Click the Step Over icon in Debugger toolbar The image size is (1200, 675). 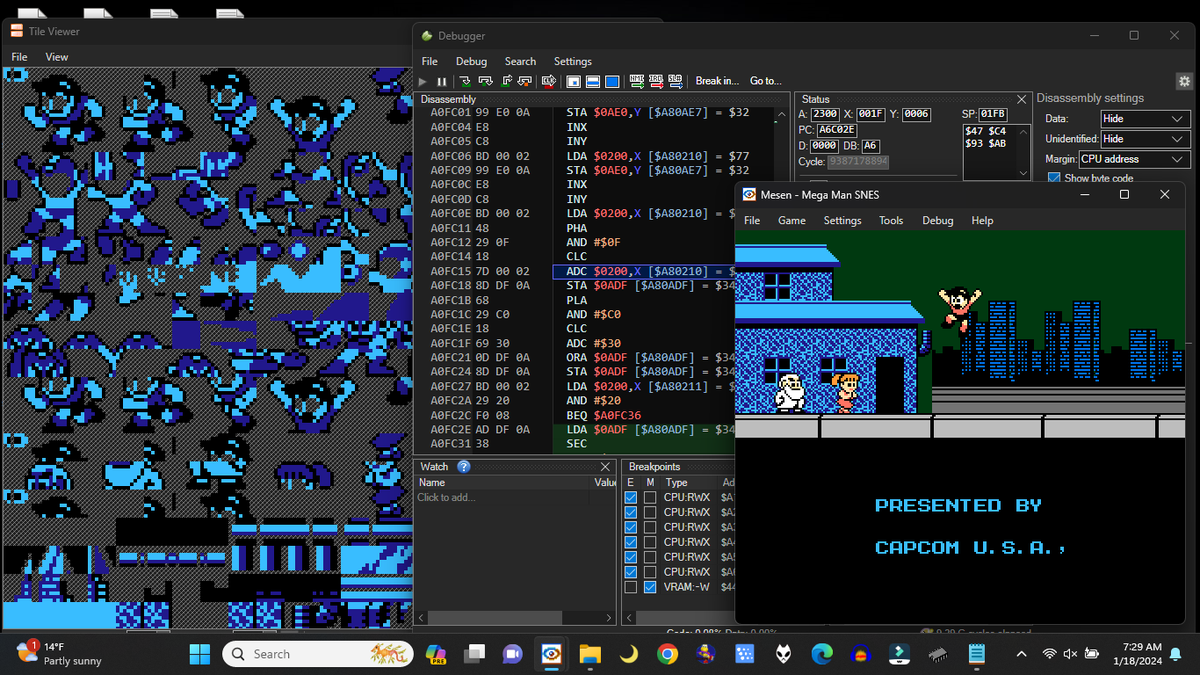[486, 81]
